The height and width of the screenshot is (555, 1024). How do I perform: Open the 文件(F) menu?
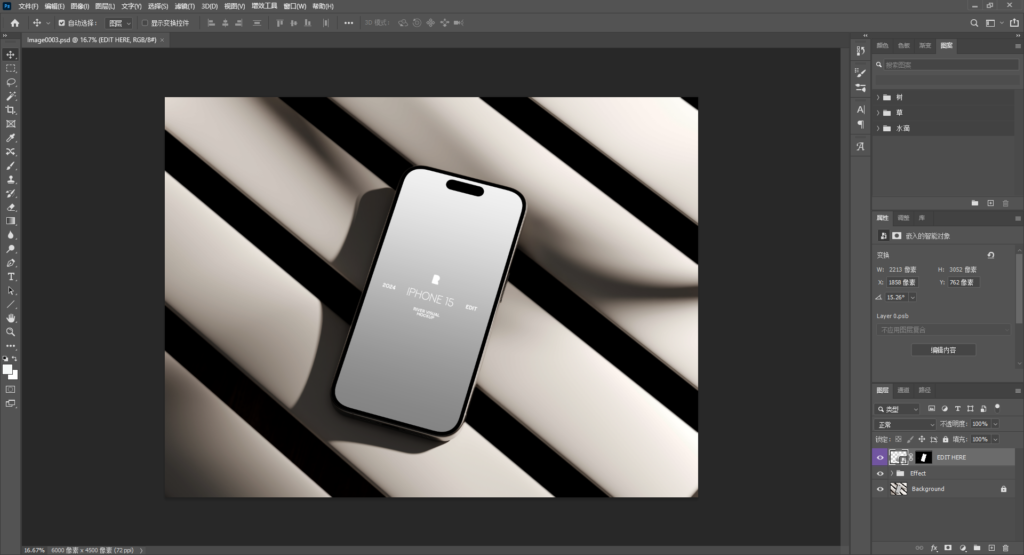(x=28, y=6)
